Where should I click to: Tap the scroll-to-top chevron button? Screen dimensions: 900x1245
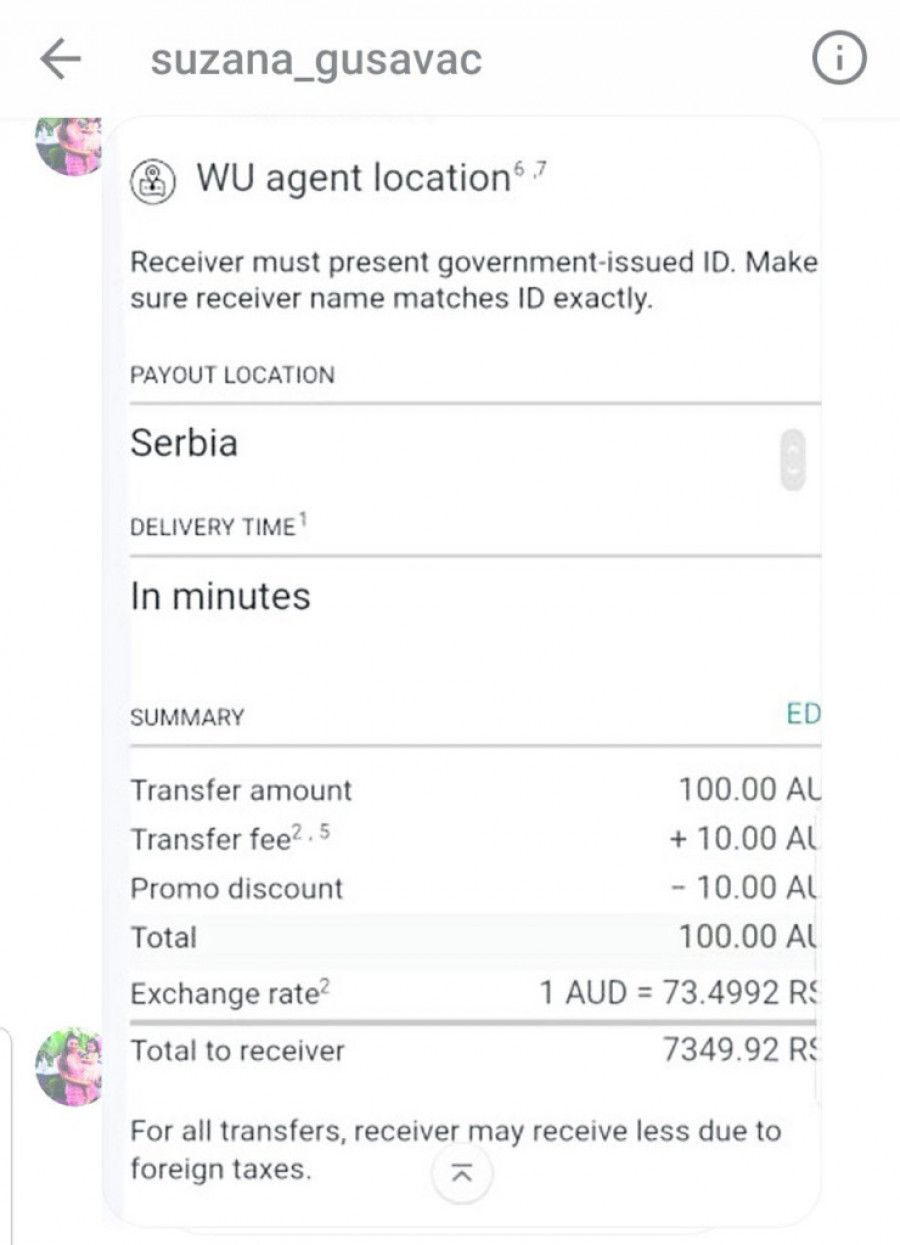(462, 1174)
